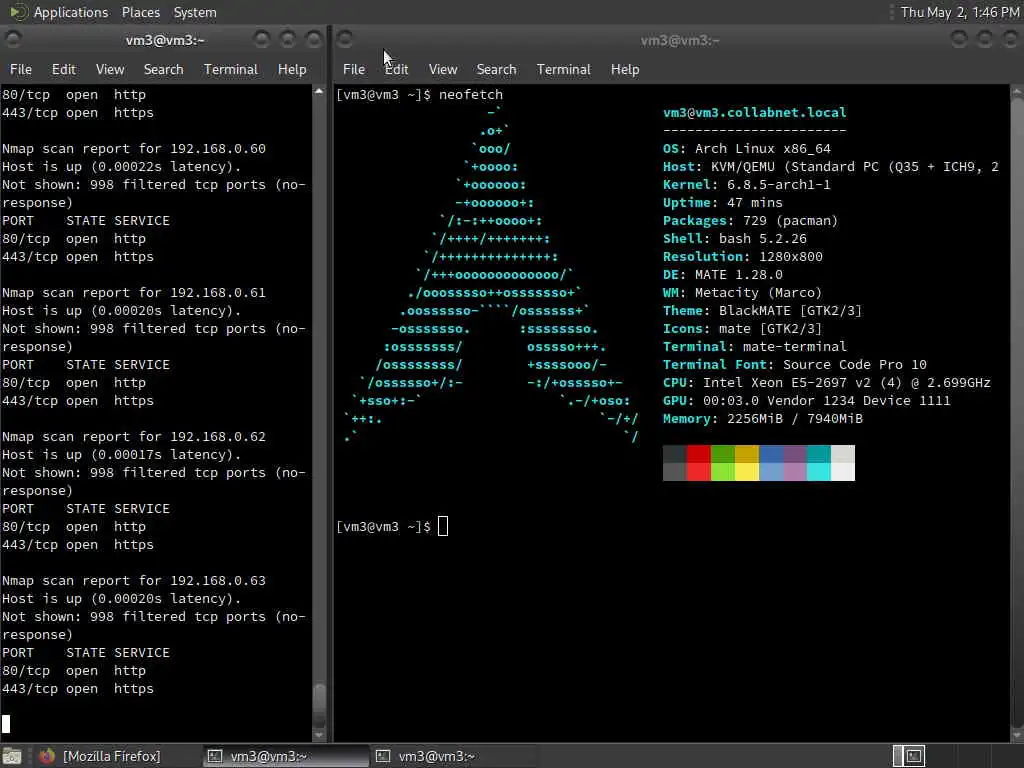Maximize the left nmap terminal window
This screenshot has height=768, width=1024.
[x=288, y=40]
